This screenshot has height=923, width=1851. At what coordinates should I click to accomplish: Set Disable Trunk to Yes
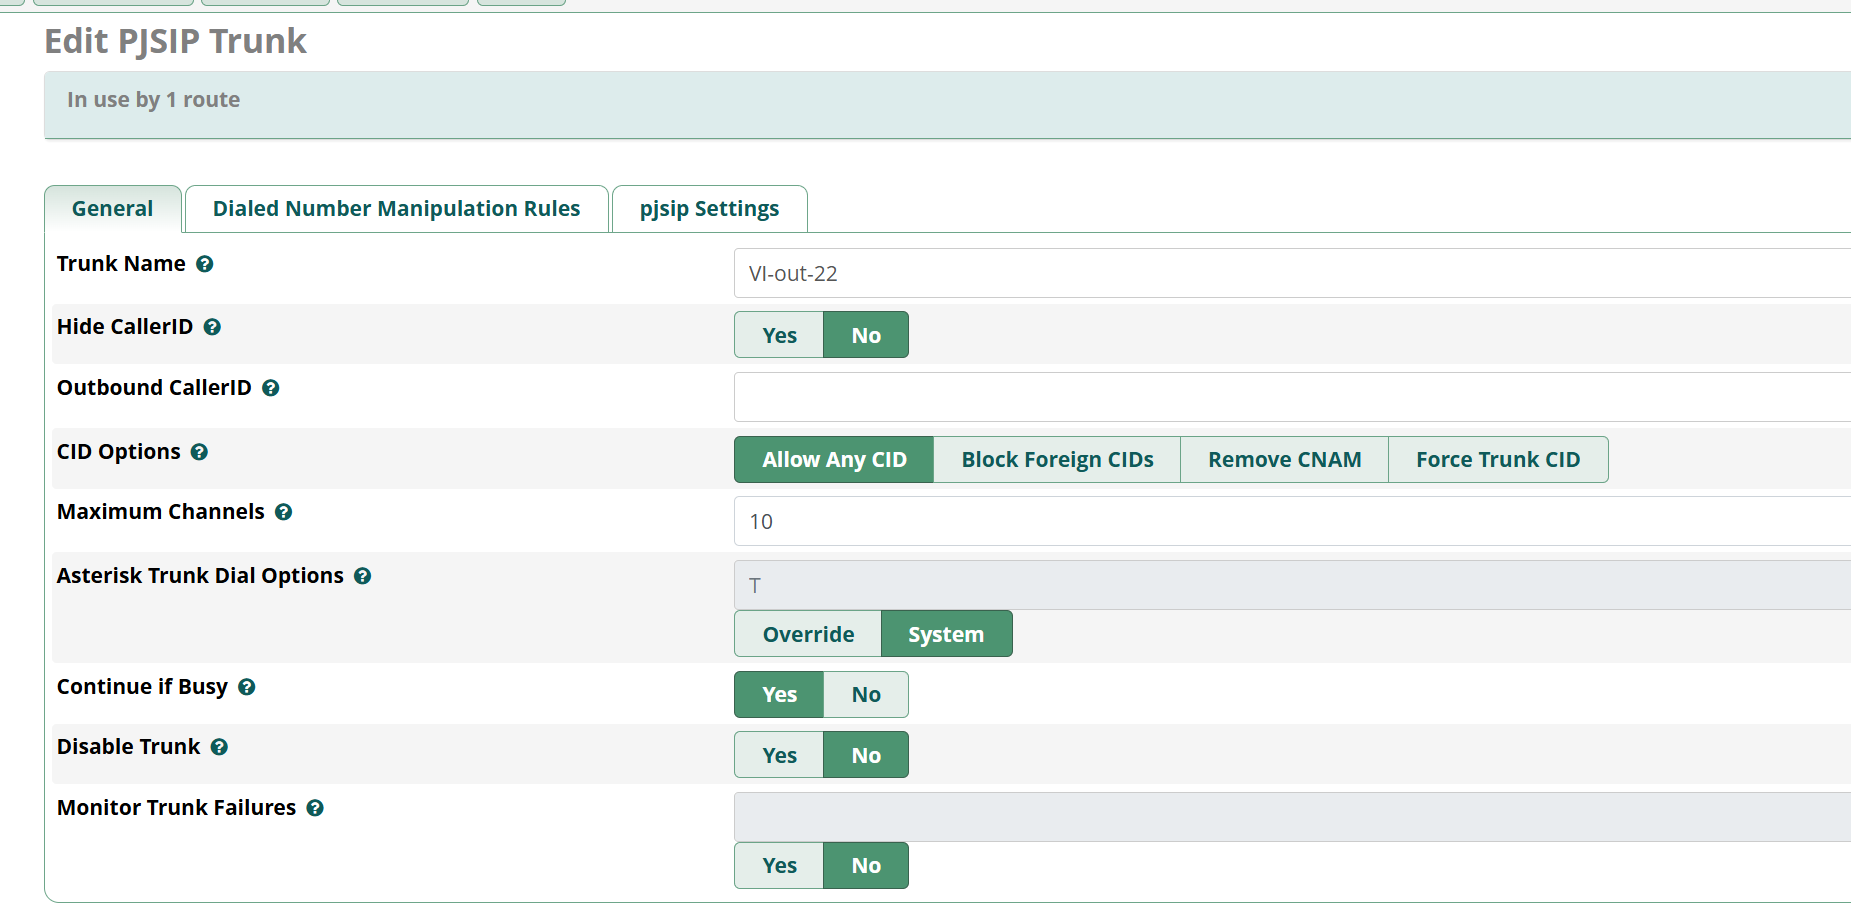779,755
